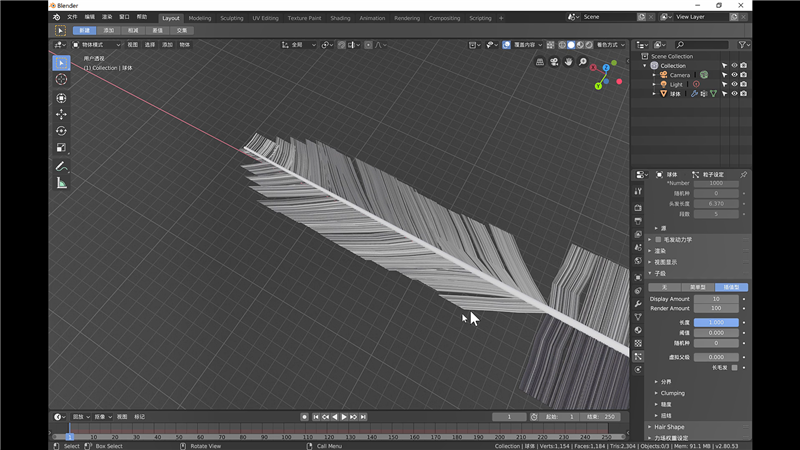Switch to wireframe shading mode
800x450 pixels.
562,45
